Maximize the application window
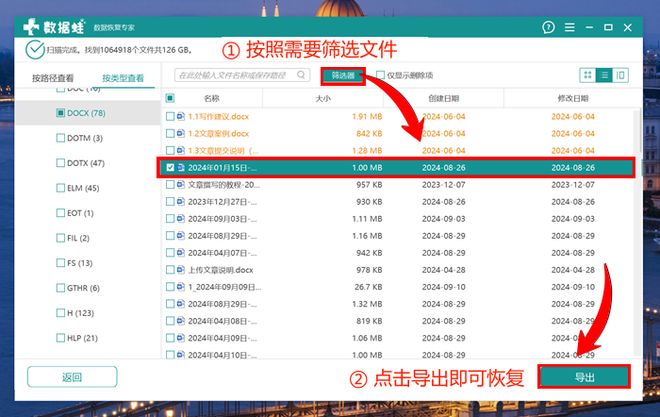Screen dimensions: 660x417 coord(608,27)
